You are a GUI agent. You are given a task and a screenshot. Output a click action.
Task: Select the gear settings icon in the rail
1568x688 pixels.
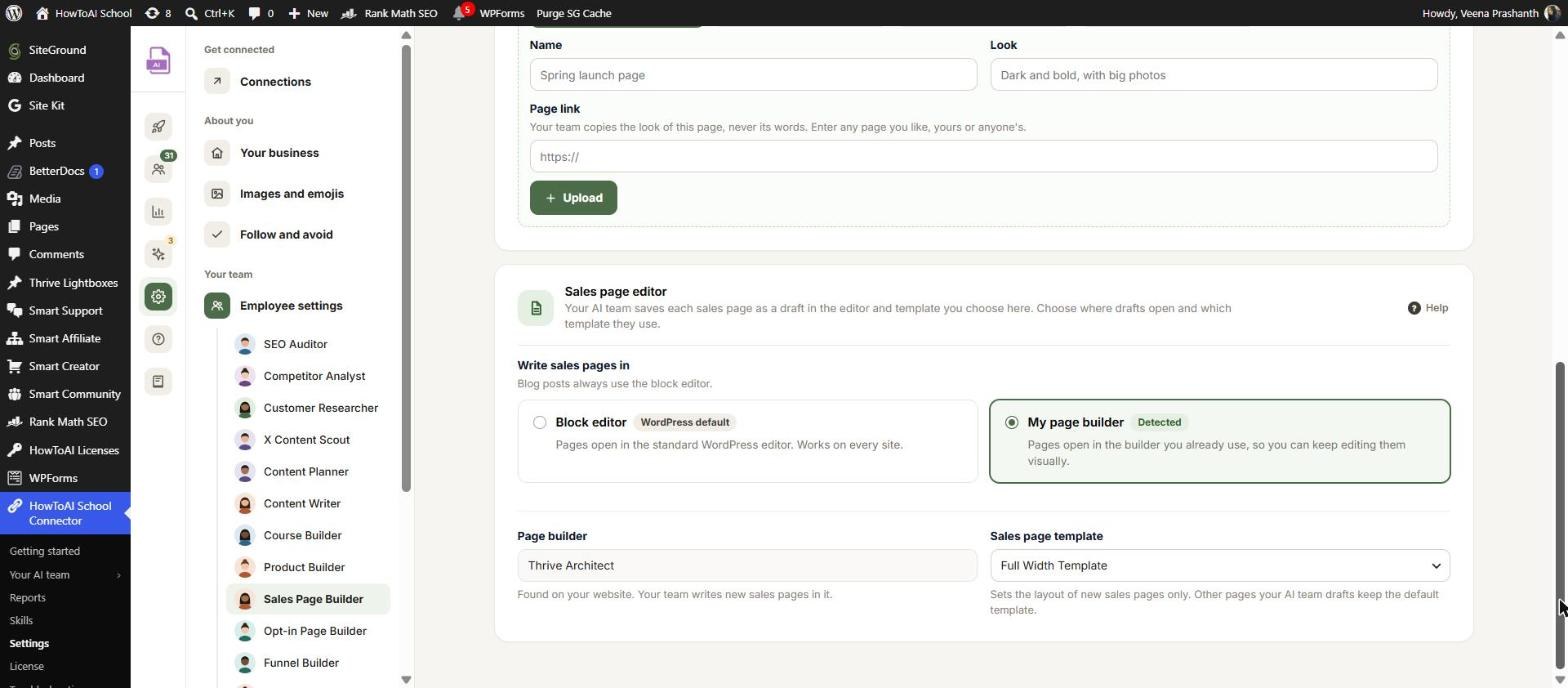tap(158, 296)
